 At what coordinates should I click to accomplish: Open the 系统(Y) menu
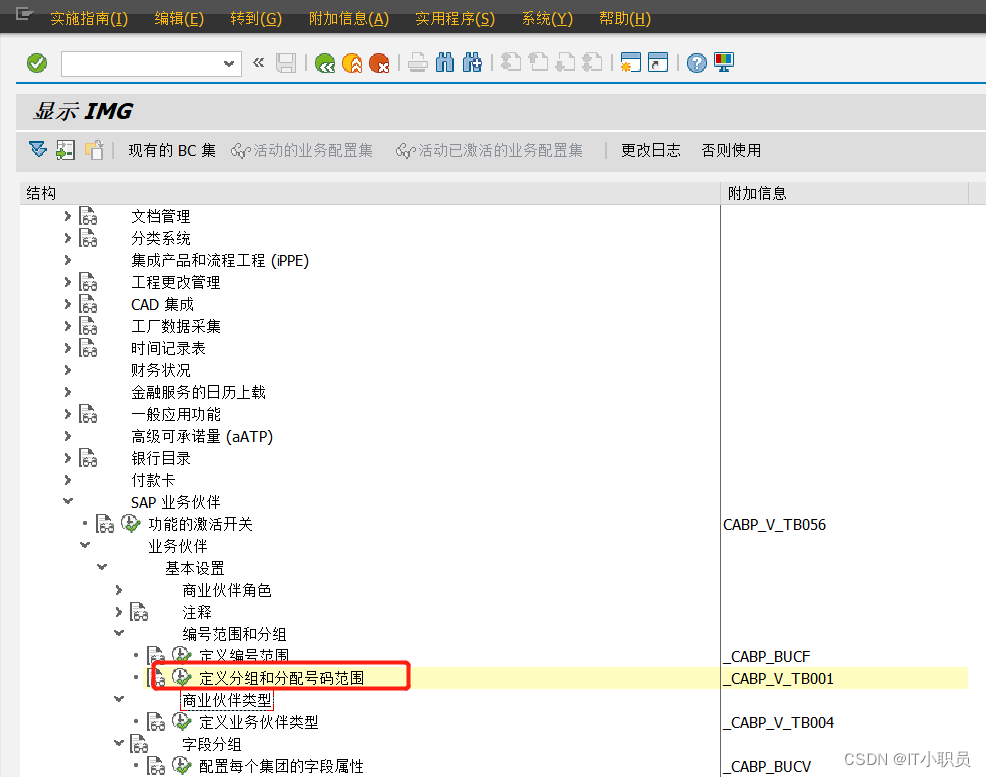coord(547,19)
